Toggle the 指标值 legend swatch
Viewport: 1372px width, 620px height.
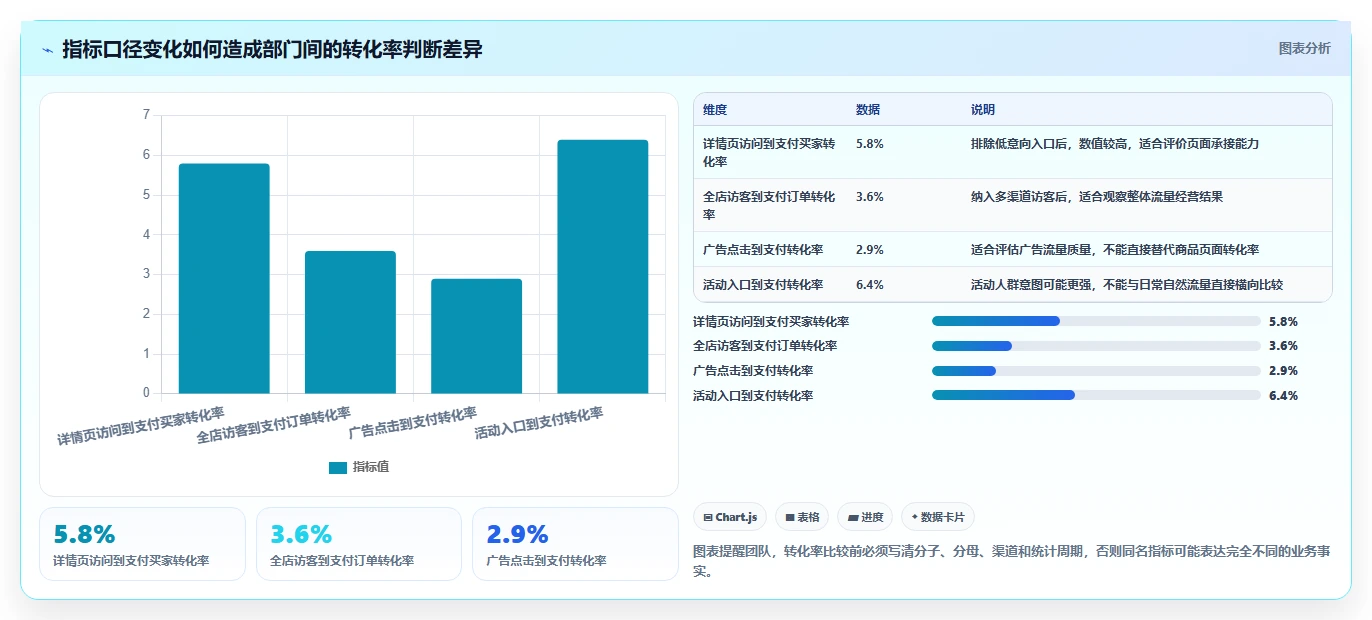coord(338,467)
